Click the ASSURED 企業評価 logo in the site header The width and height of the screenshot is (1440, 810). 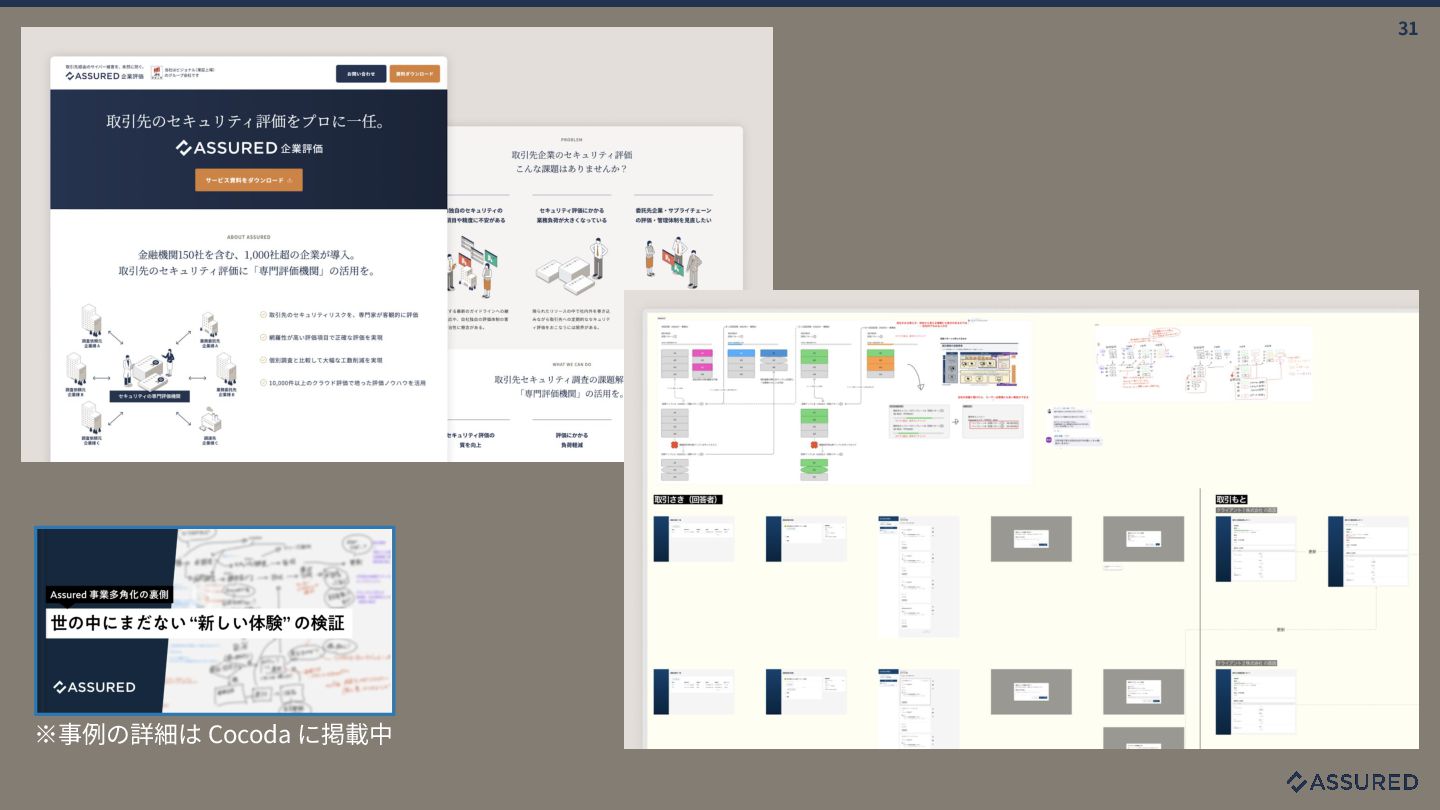[x=104, y=76]
